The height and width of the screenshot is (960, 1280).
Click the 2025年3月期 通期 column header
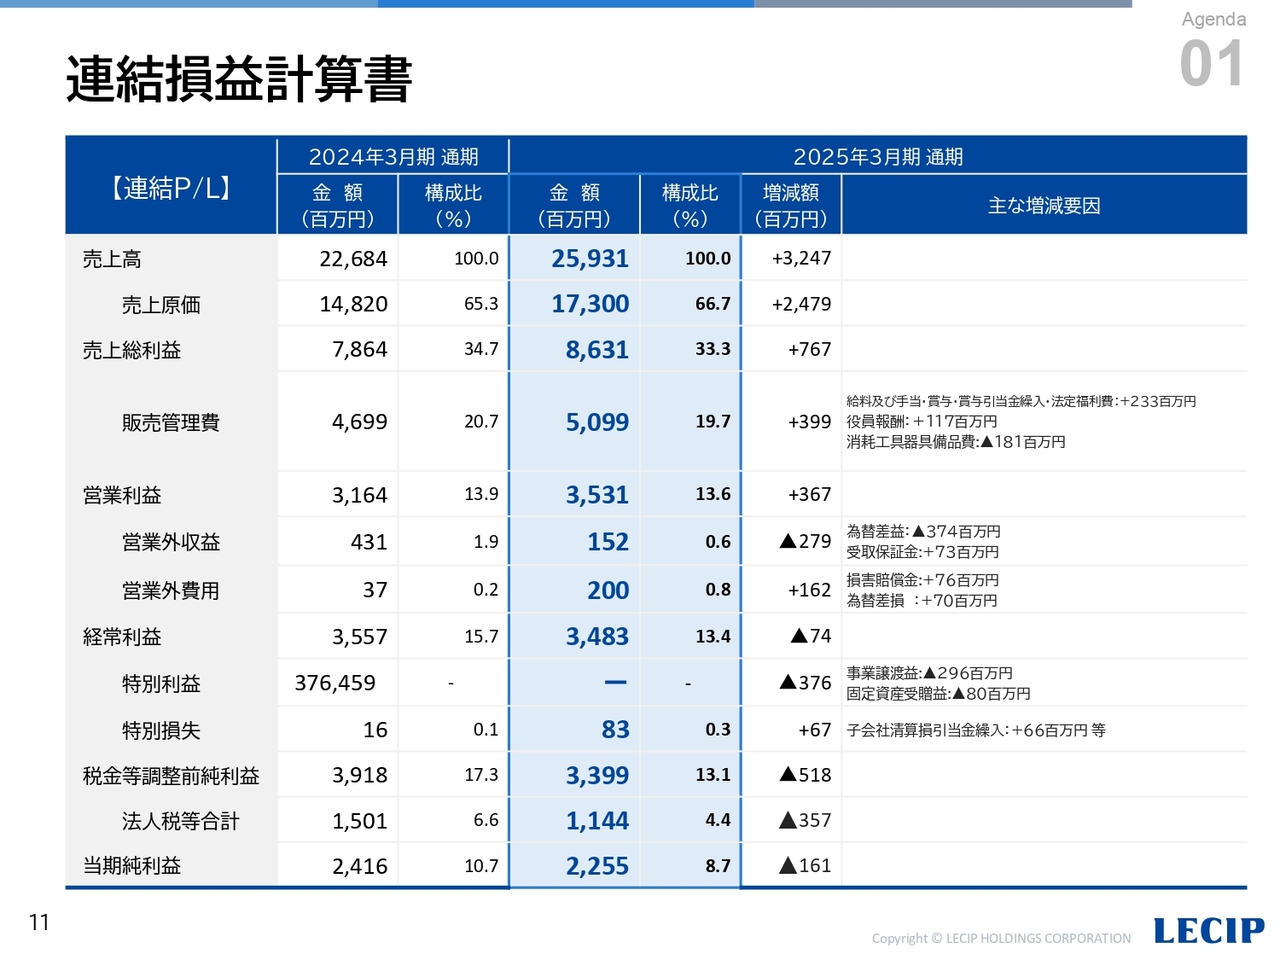(x=878, y=157)
